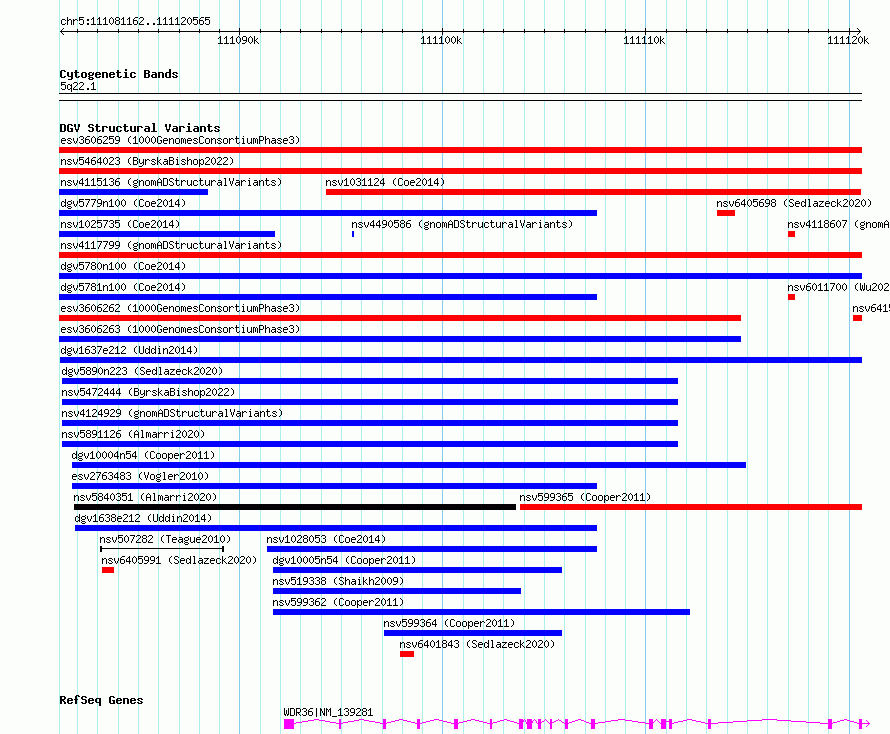Open the esv3606263 variant label

pyautogui.click(x=180, y=329)
